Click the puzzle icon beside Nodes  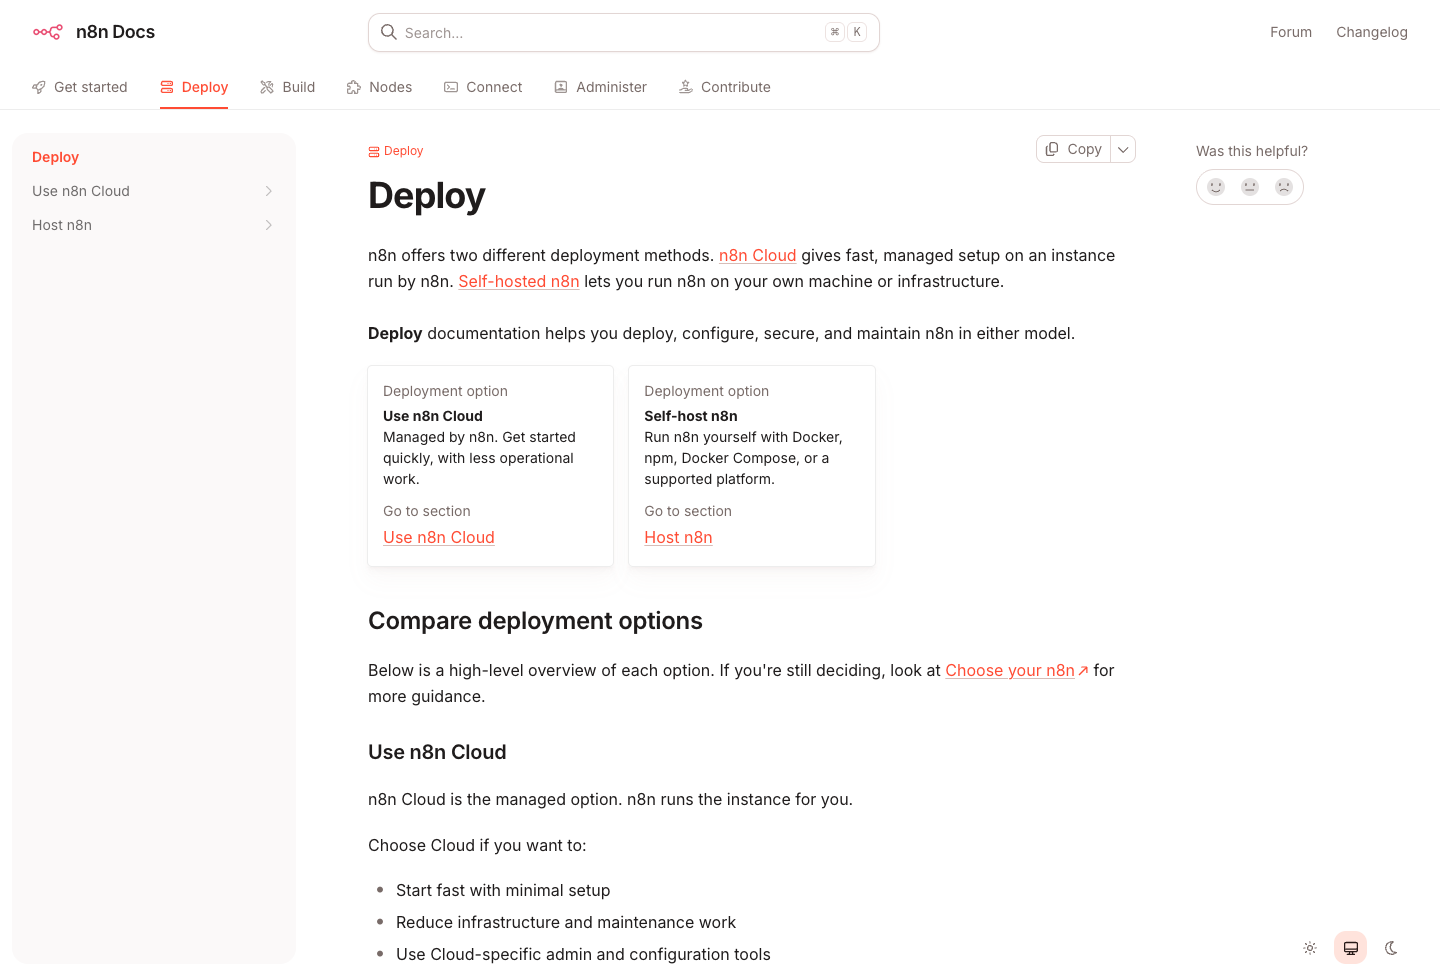354,87
